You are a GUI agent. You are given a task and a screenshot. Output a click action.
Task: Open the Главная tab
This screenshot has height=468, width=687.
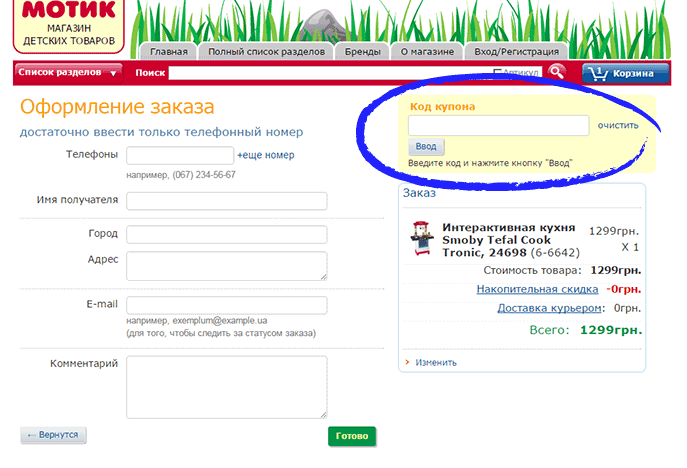168,52
